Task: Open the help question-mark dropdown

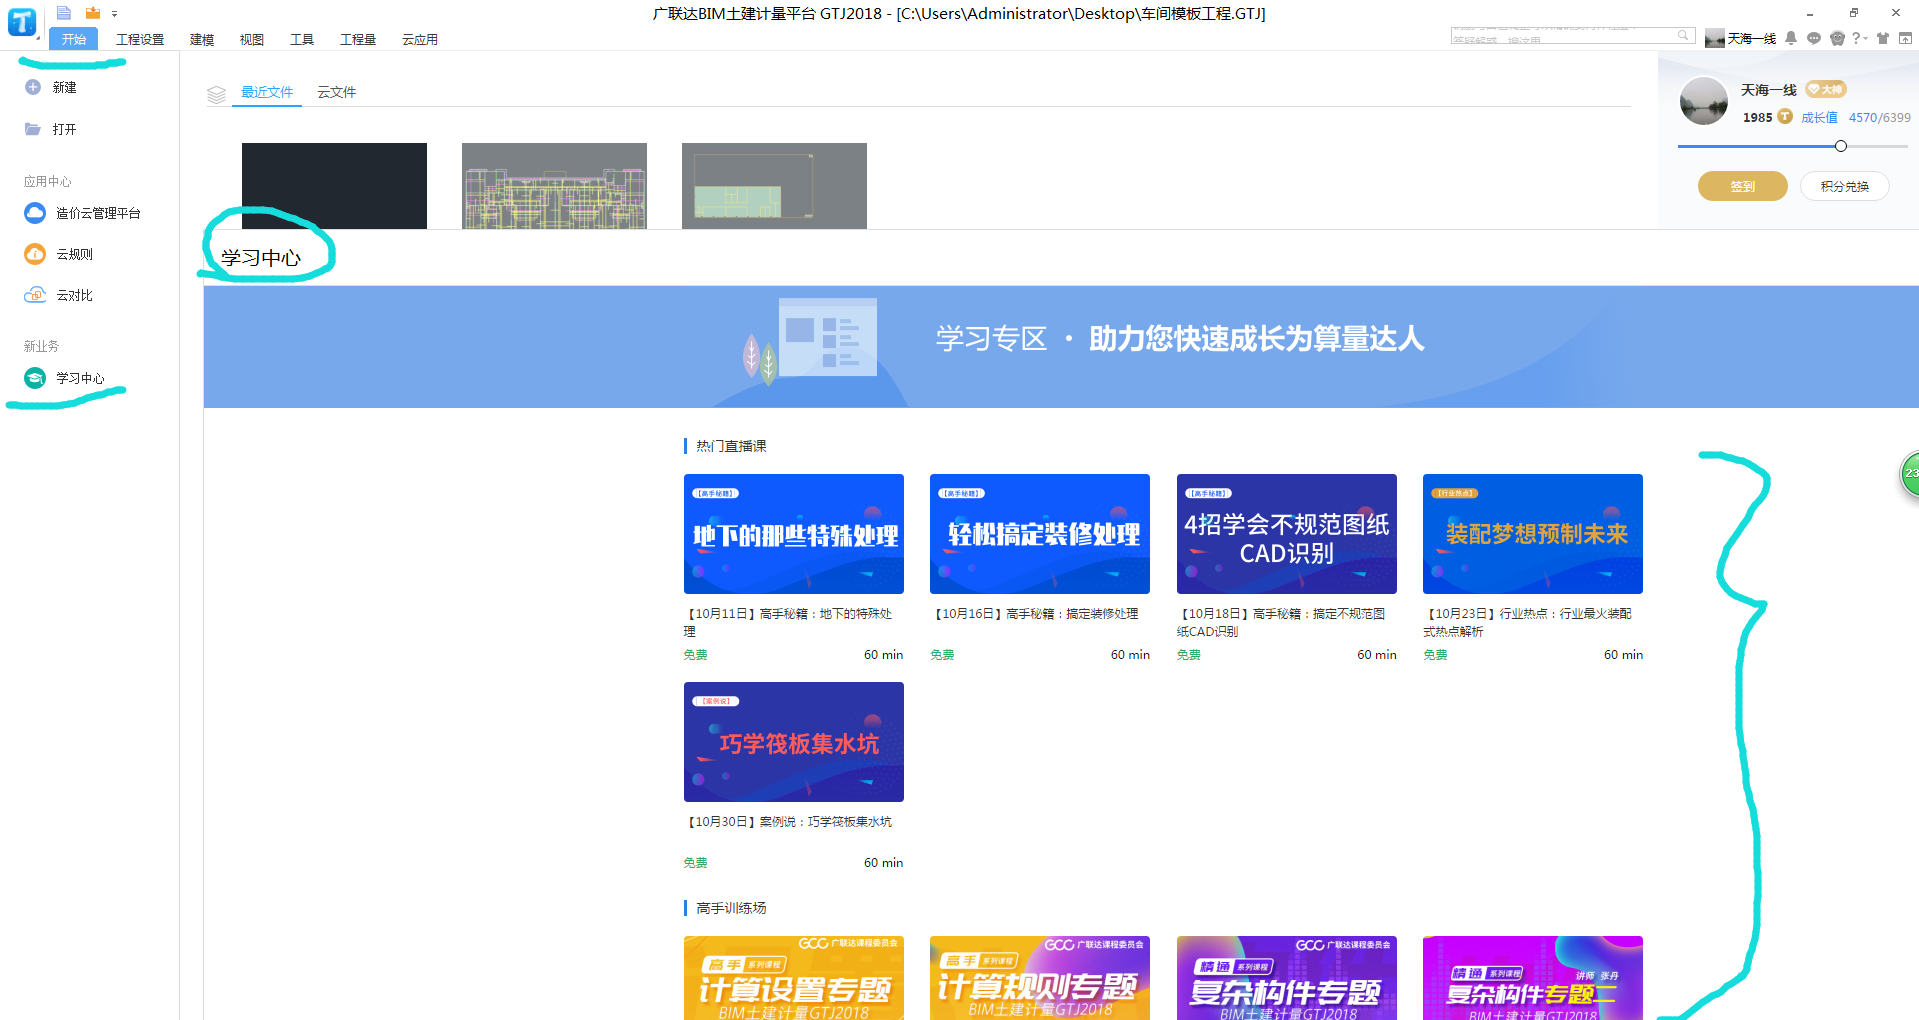Action: [1859, 38]
